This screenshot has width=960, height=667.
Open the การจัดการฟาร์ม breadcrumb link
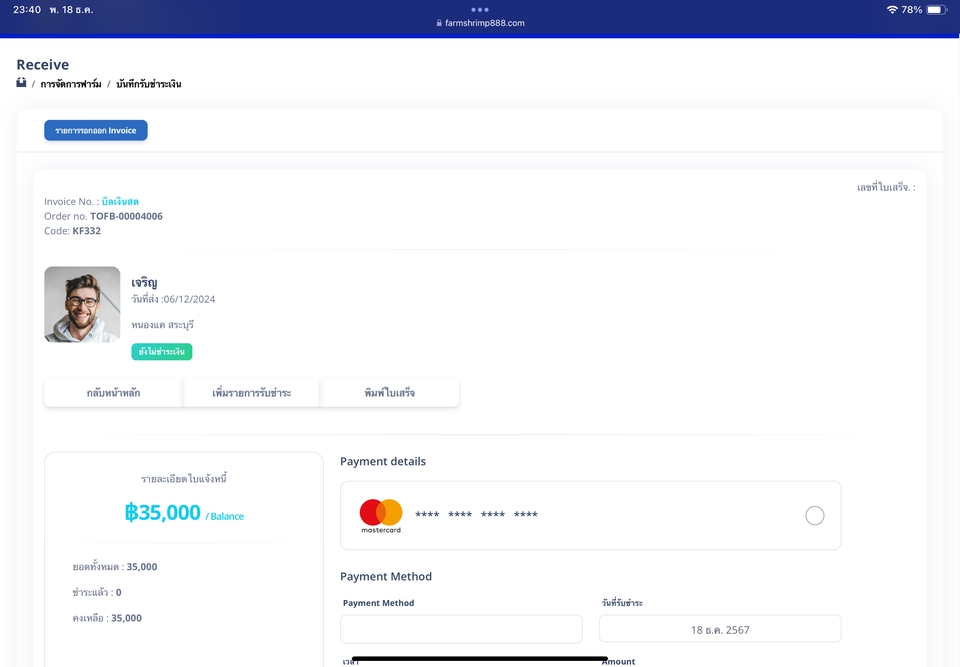click(71, 84)
